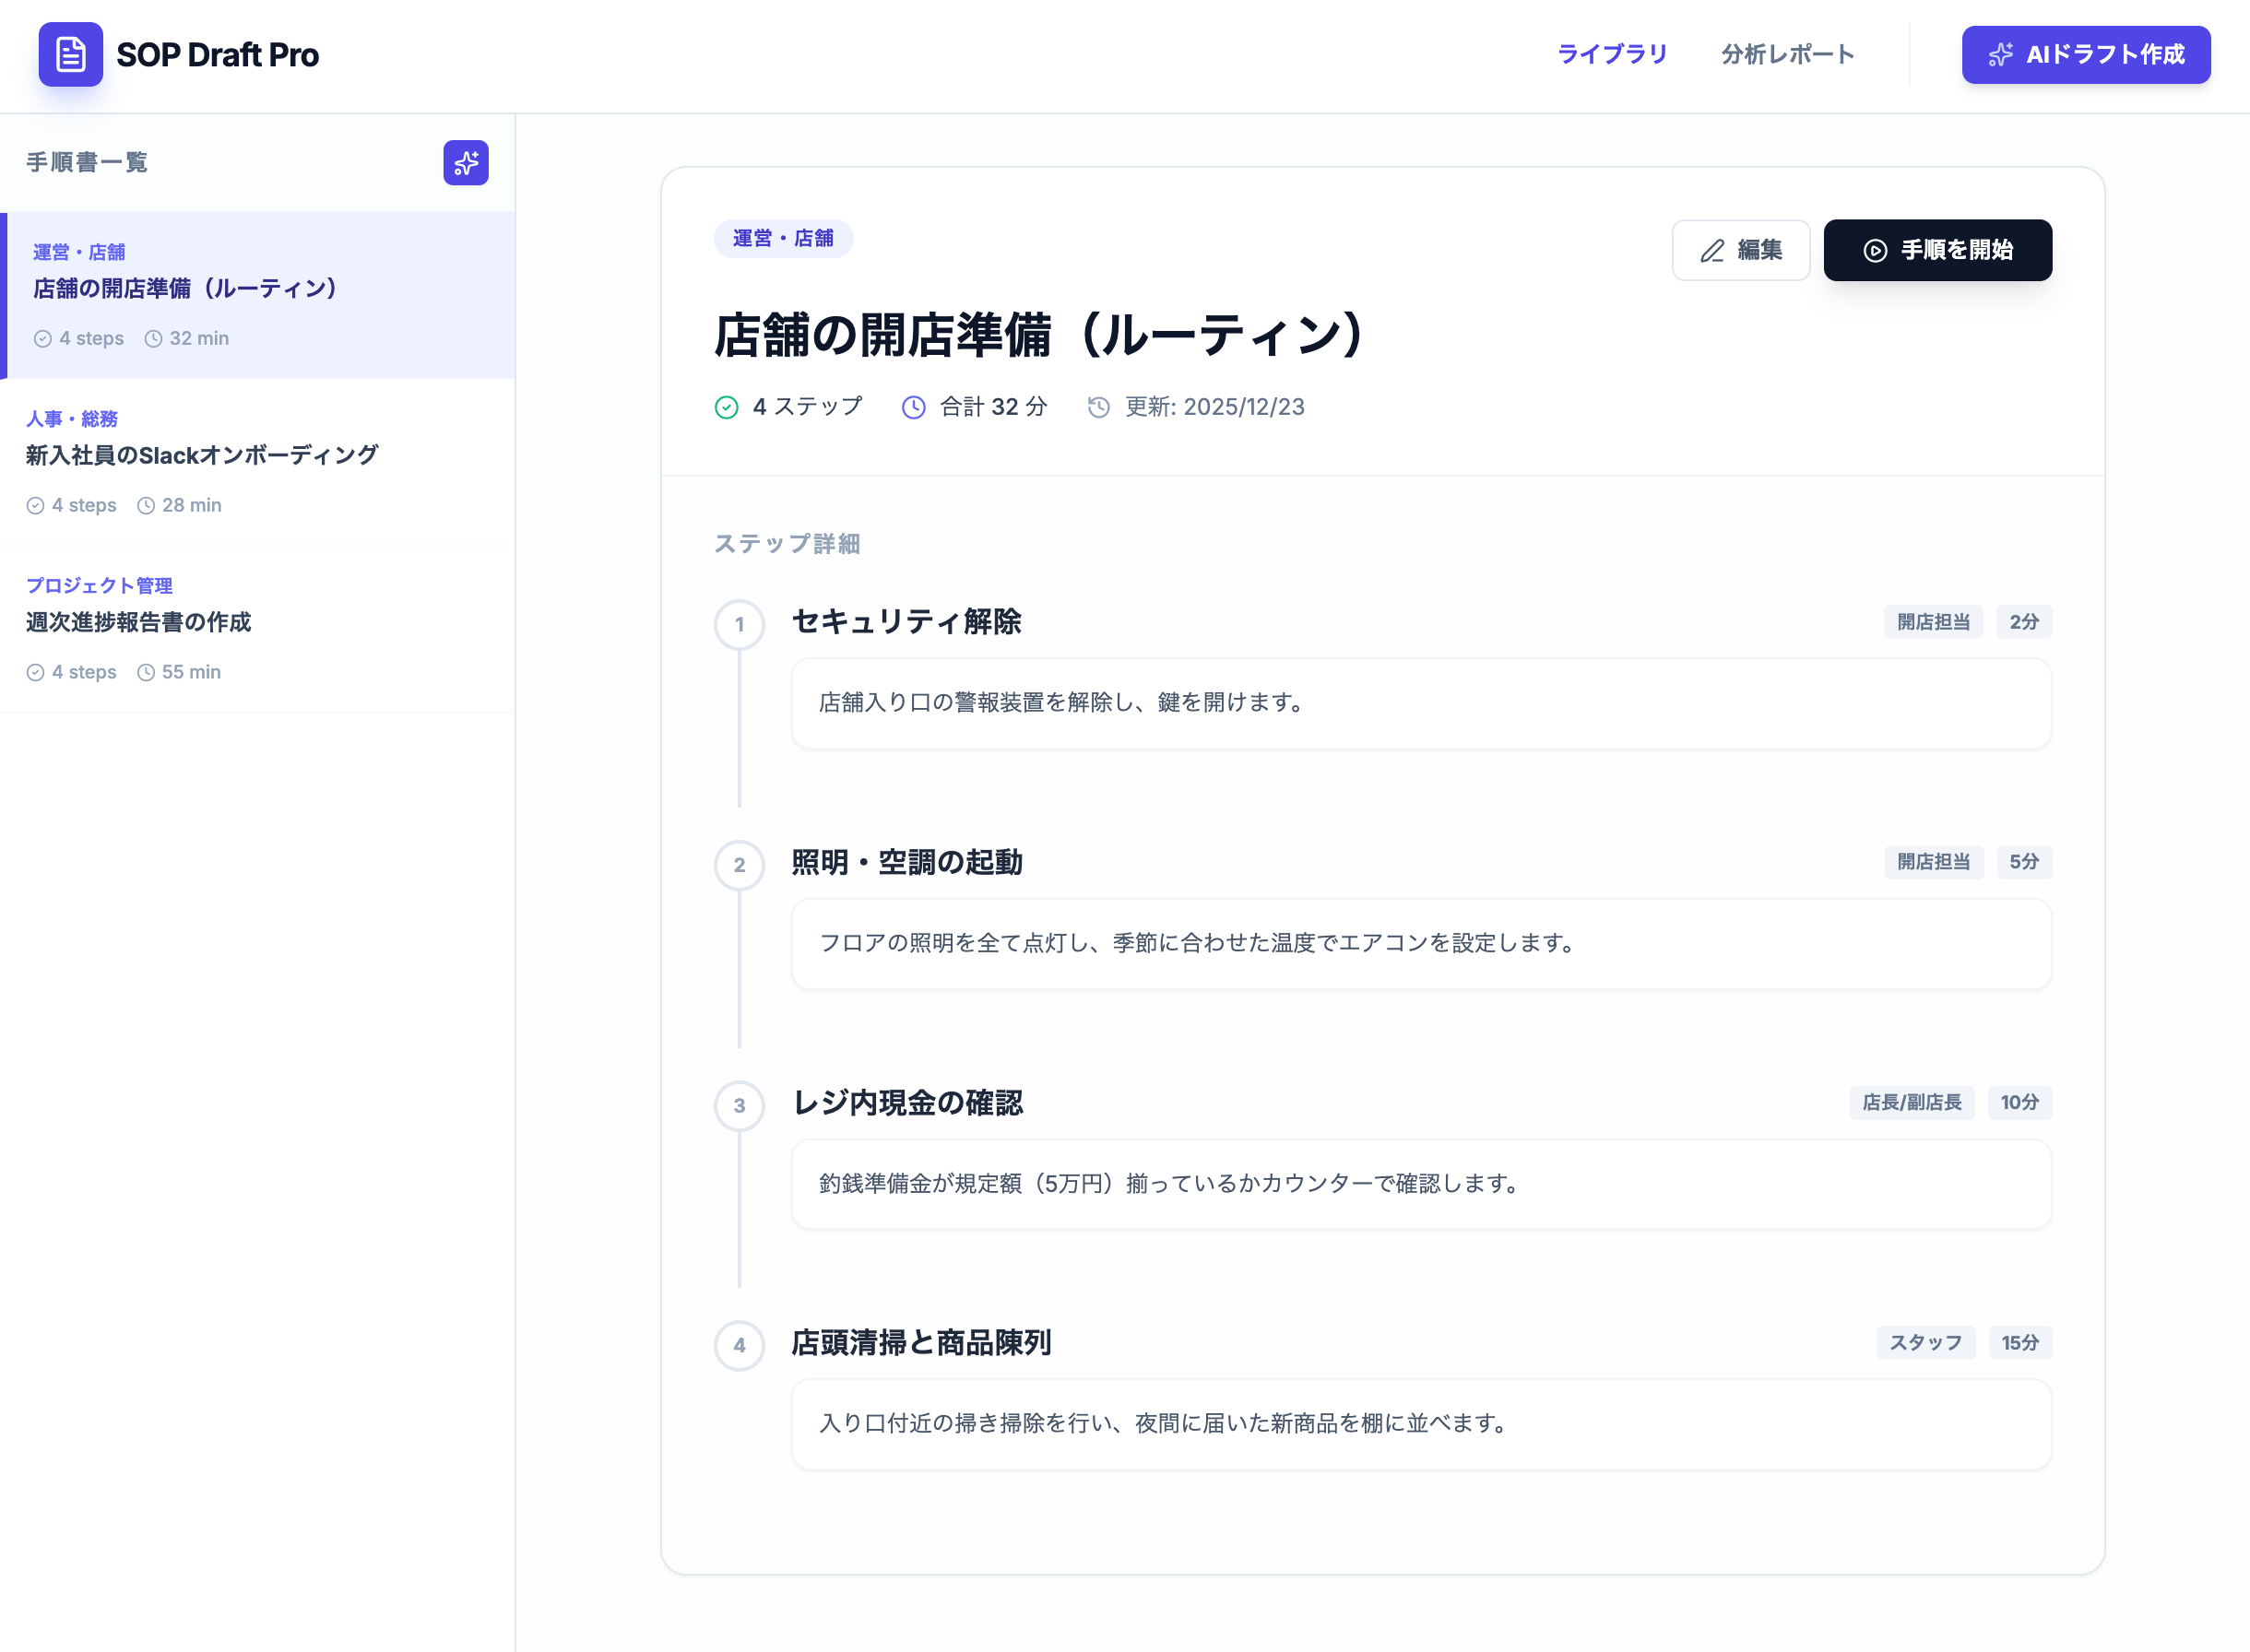The image size is (2250, 1652).
Task: Click step number 3 circle marker
Action: tap(739, 1105)
